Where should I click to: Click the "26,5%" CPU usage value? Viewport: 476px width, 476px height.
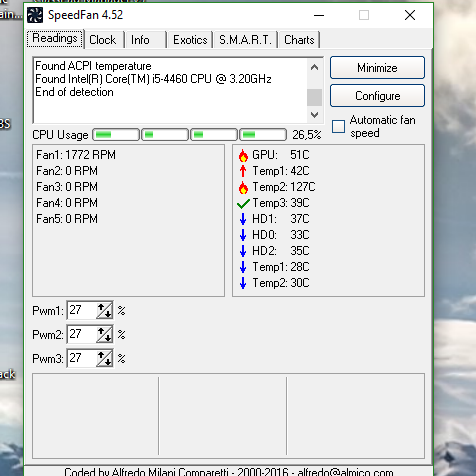coord(307,135)
